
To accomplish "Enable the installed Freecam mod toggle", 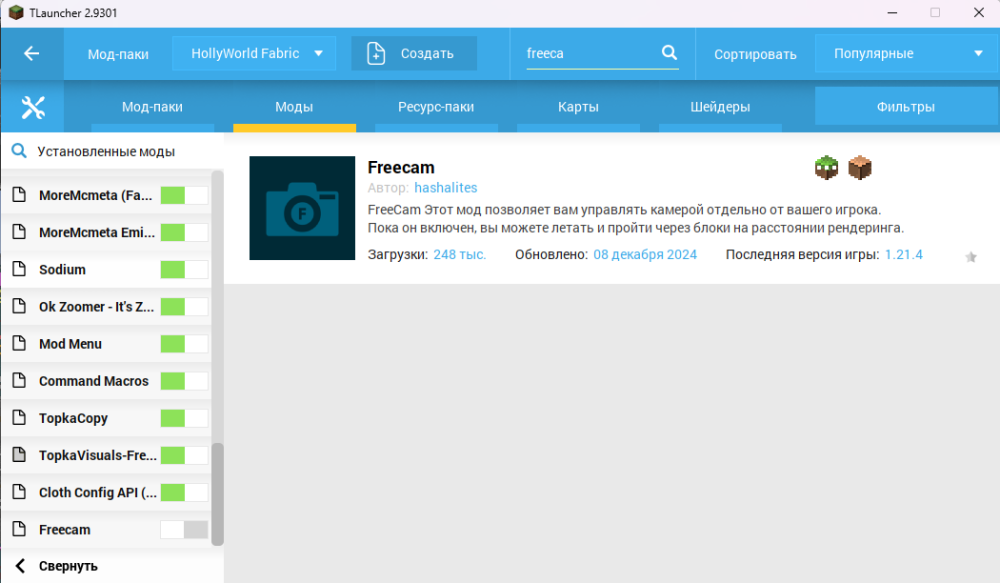I will [x=184, y=529].
